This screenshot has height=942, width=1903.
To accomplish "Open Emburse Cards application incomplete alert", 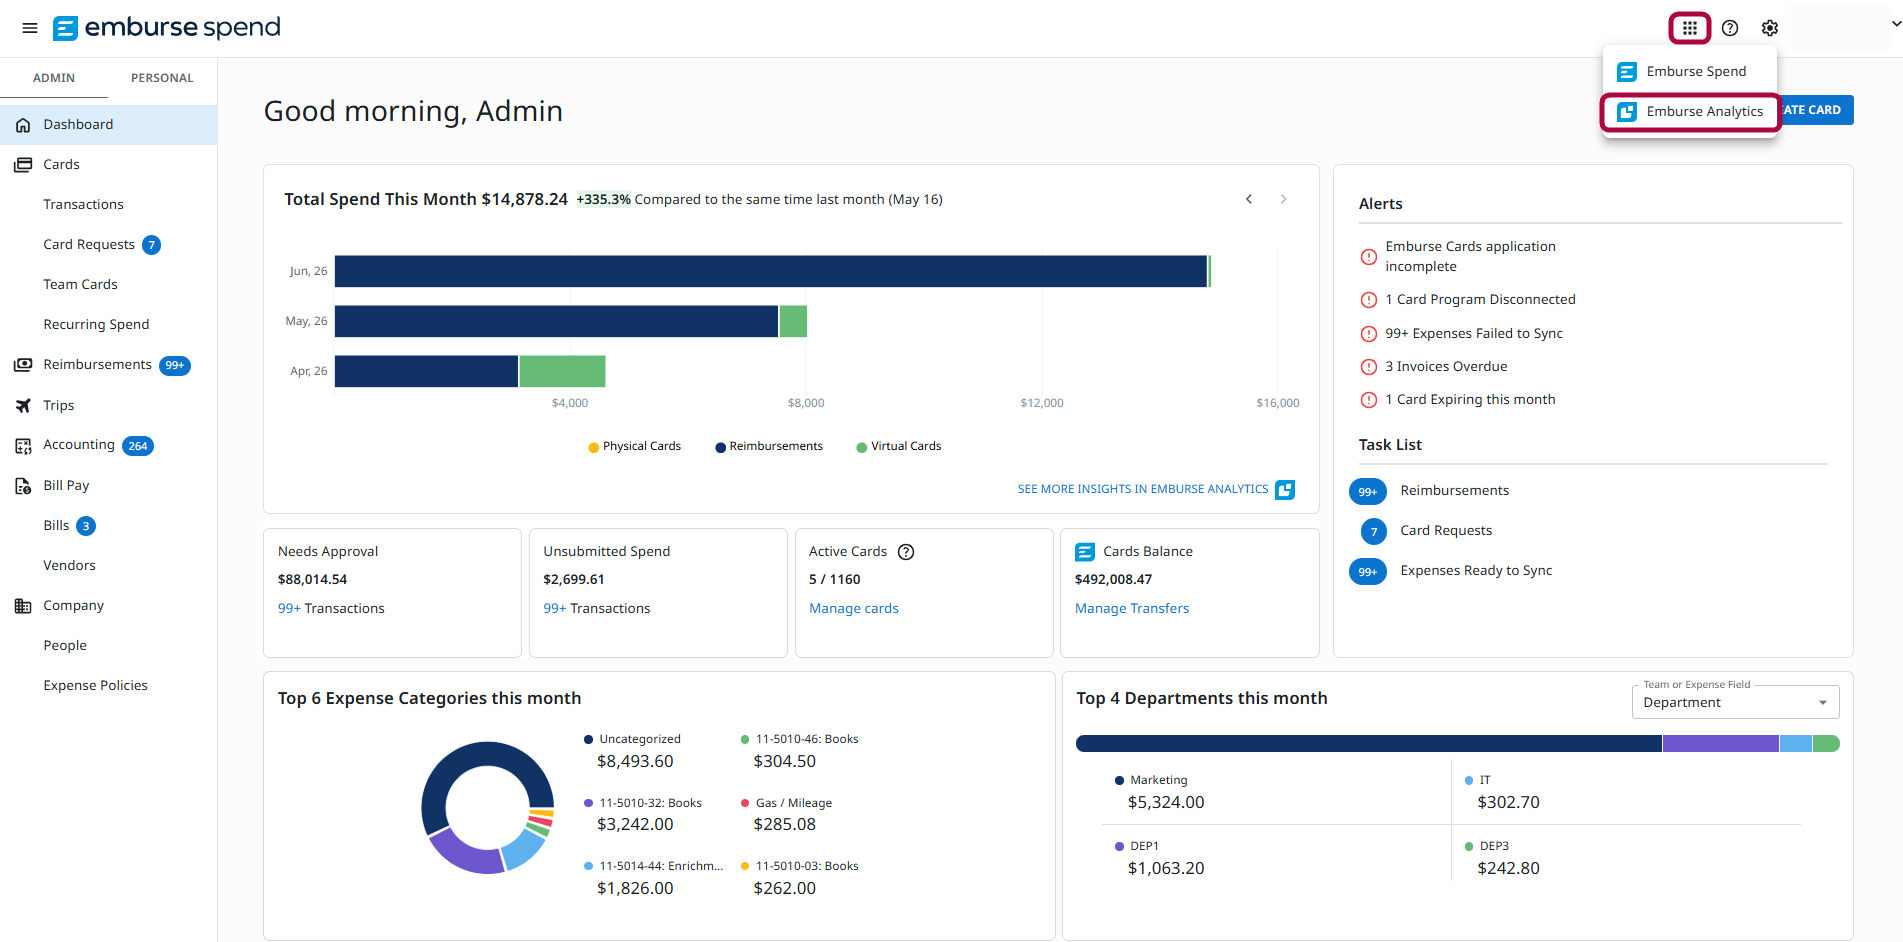I will [1470, 256].
